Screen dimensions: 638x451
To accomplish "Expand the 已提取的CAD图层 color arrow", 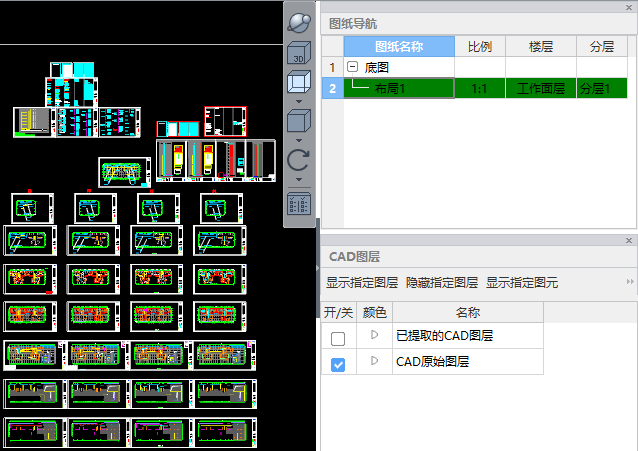I will (x=374, y=336).
